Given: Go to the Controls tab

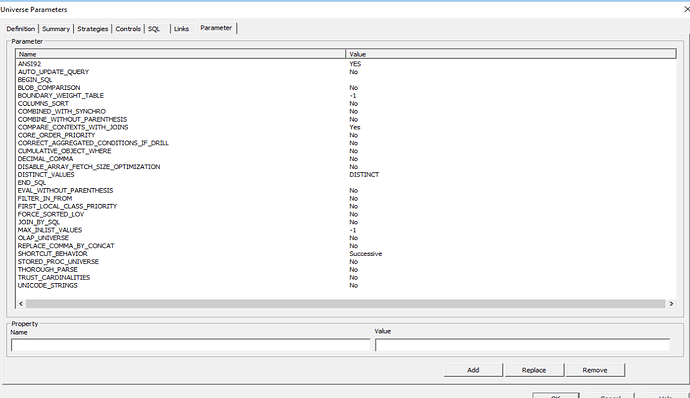Looking at the screenshot, I should click(x=128, y=29).
